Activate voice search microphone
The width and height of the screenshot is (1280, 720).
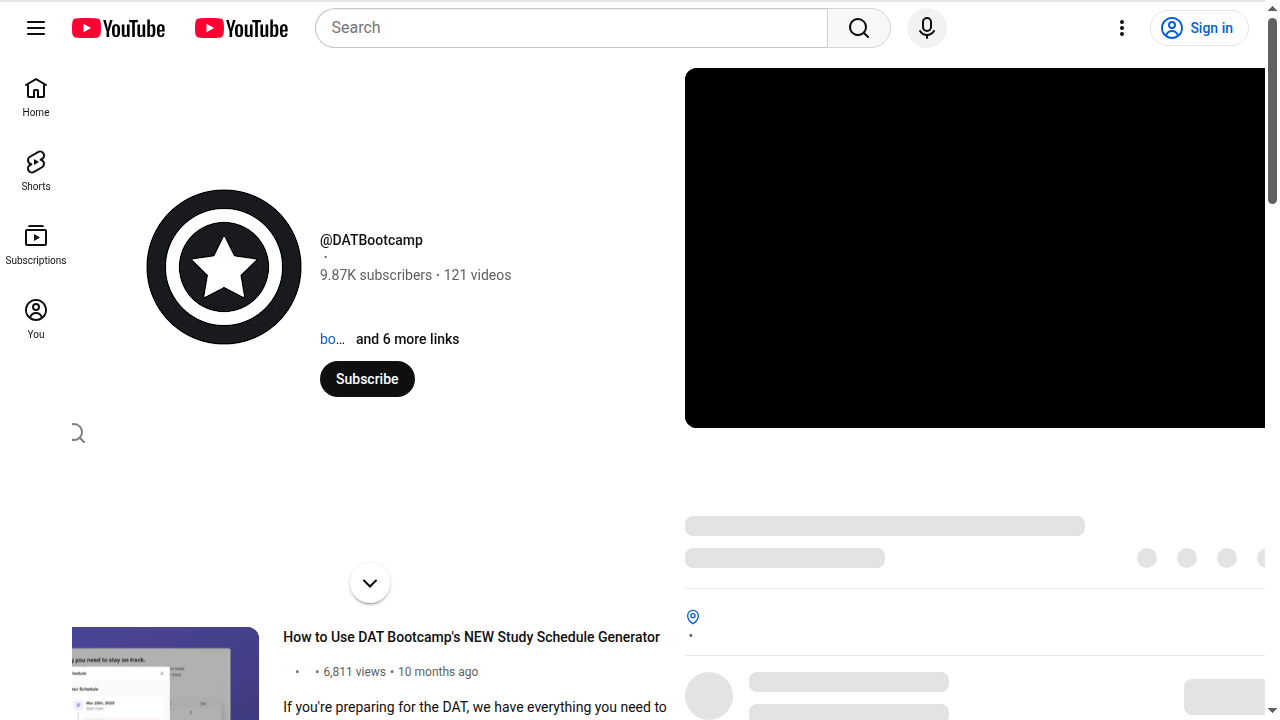pos(926,28)
